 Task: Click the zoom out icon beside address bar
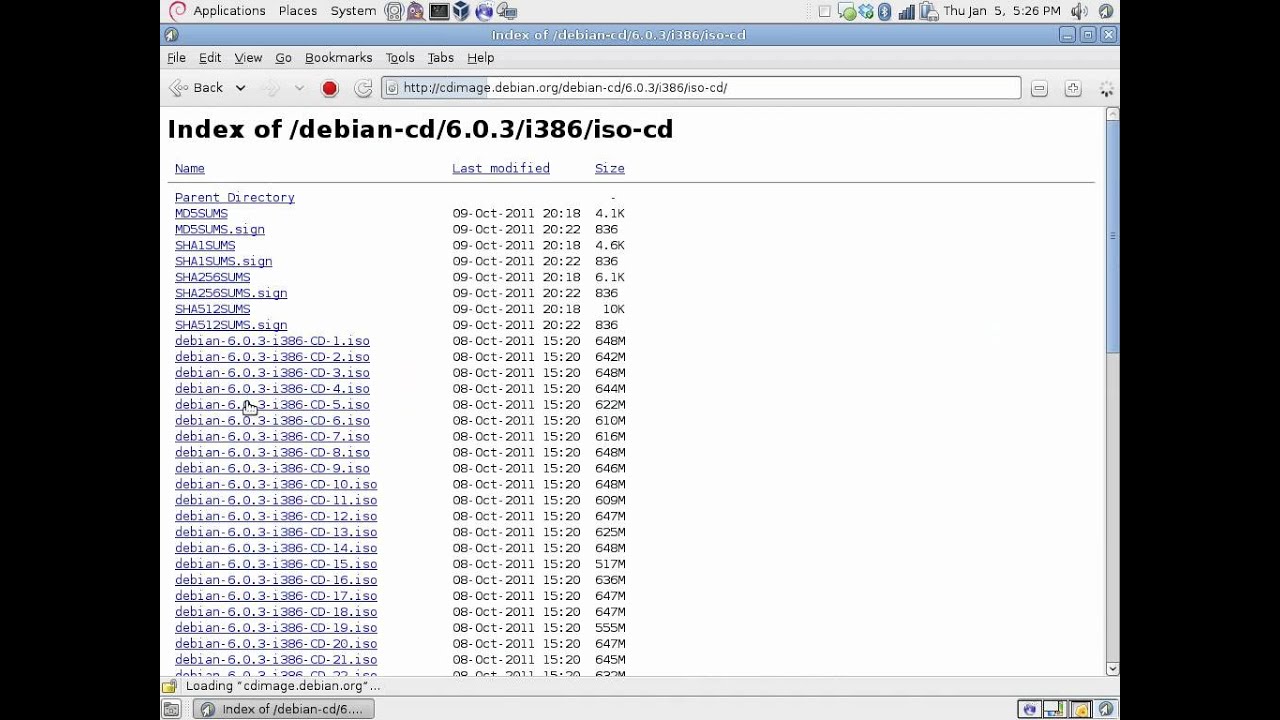point(1039,88)
